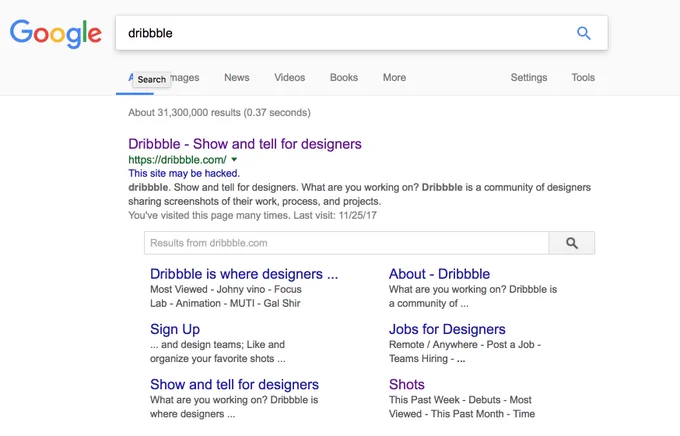Open the Sign Up sitelink
This screenshot has width=680, height=436.
click(175, 330)
